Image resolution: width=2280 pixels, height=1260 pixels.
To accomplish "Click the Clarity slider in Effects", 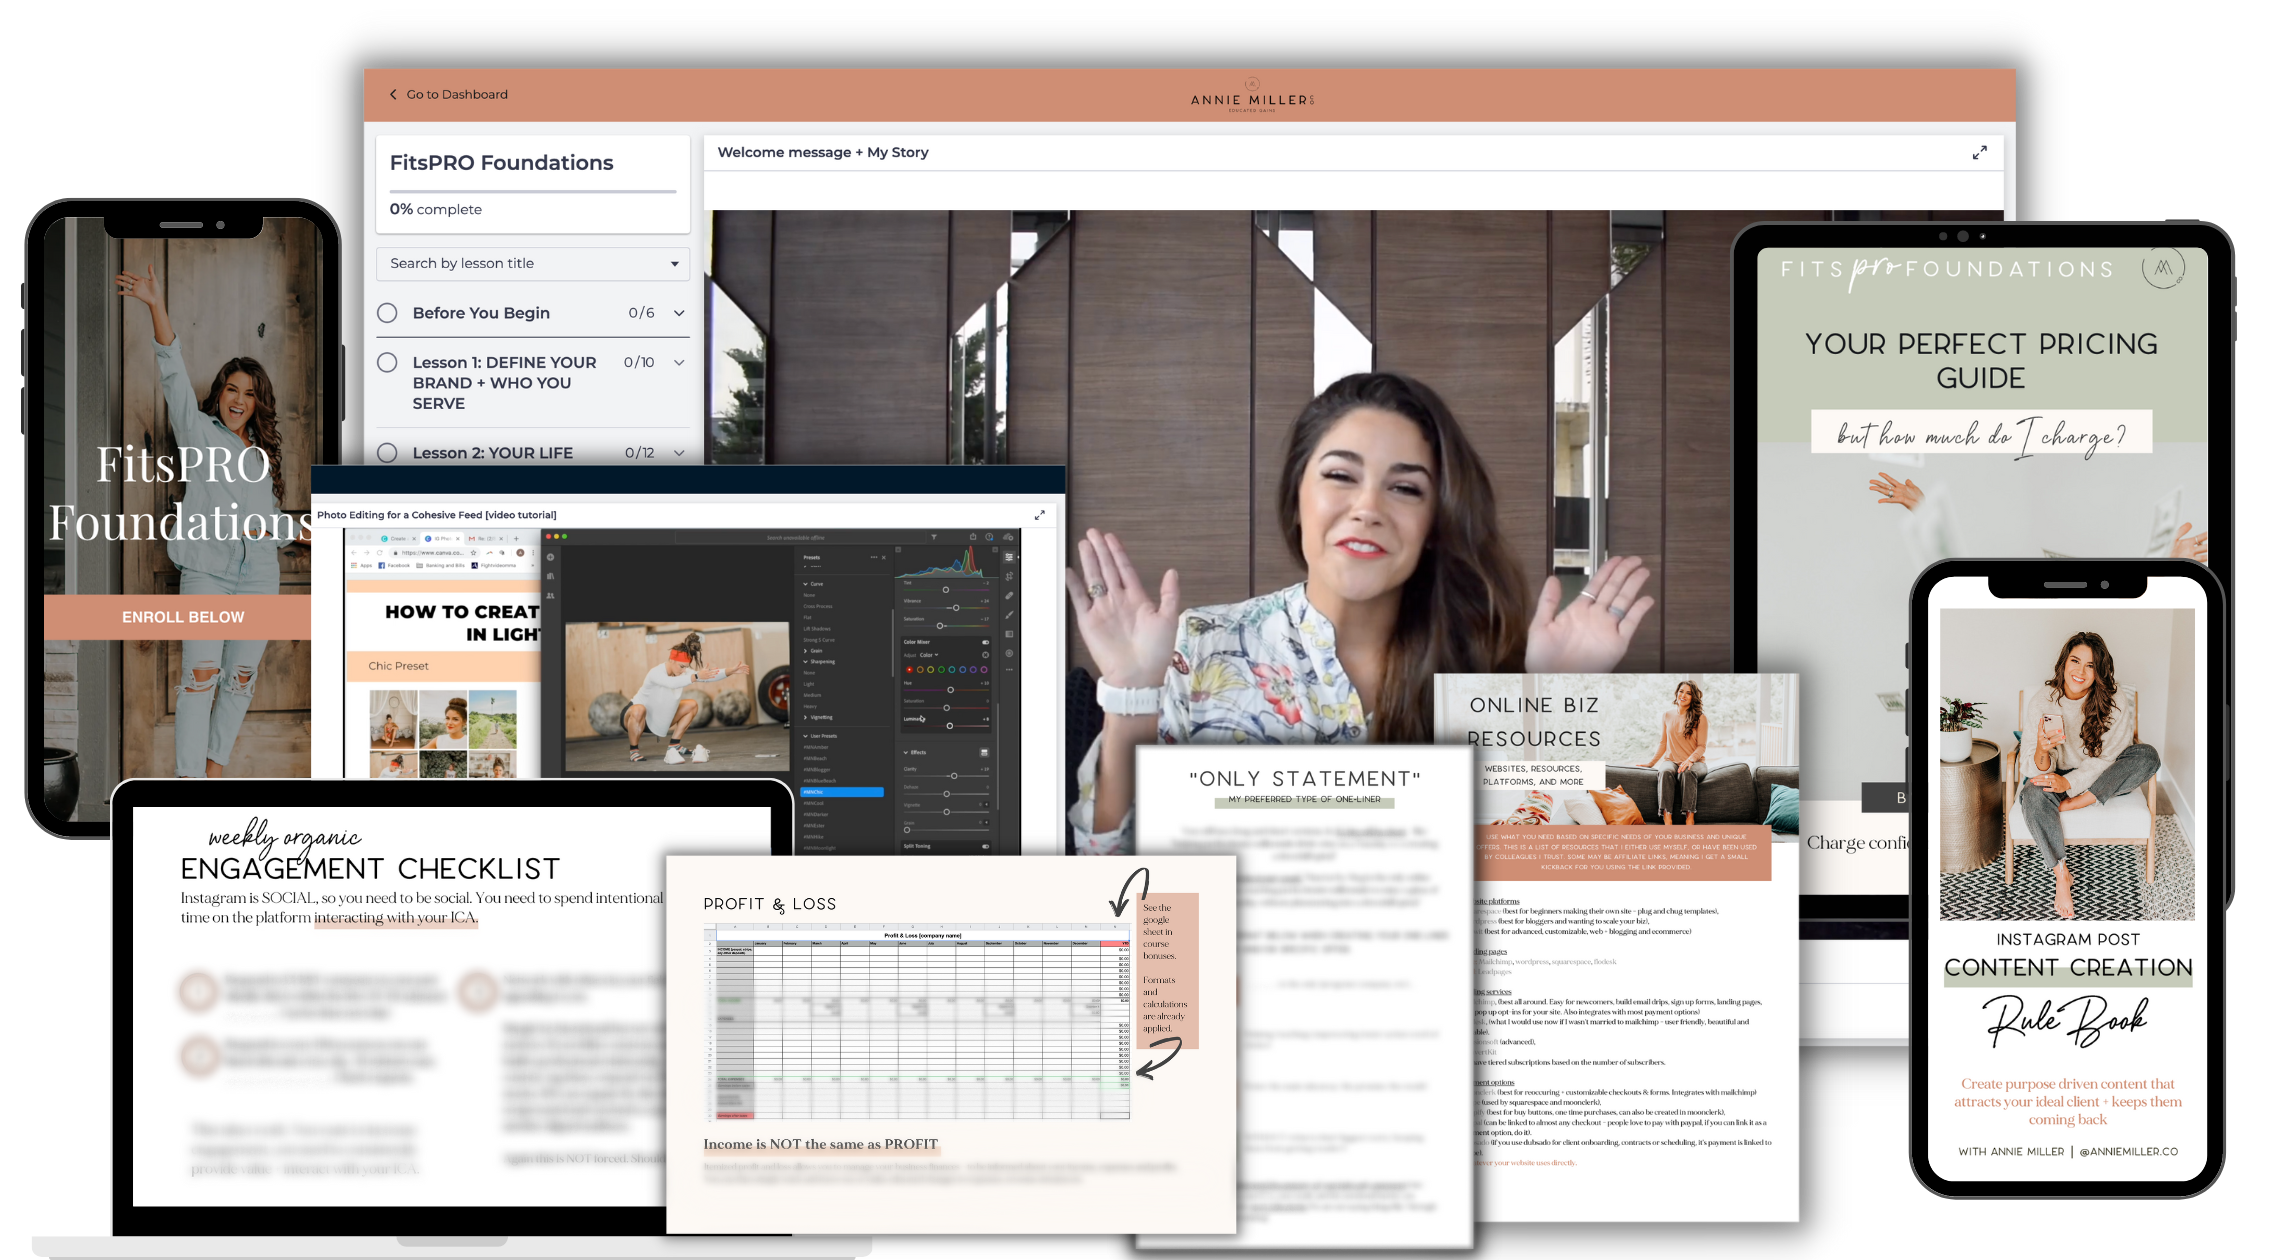I will [954, 776].
